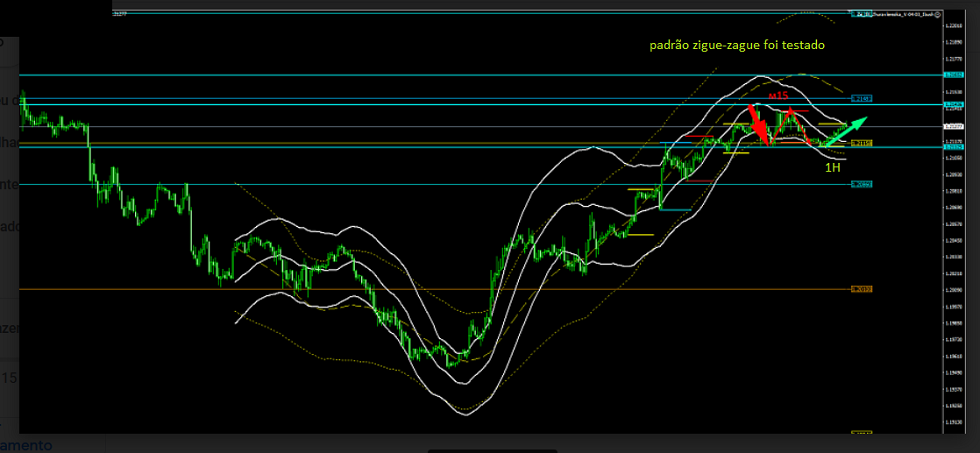980x453 pixels.
Task: Click the current price marker on axis
Action: [x=954, y=126]
